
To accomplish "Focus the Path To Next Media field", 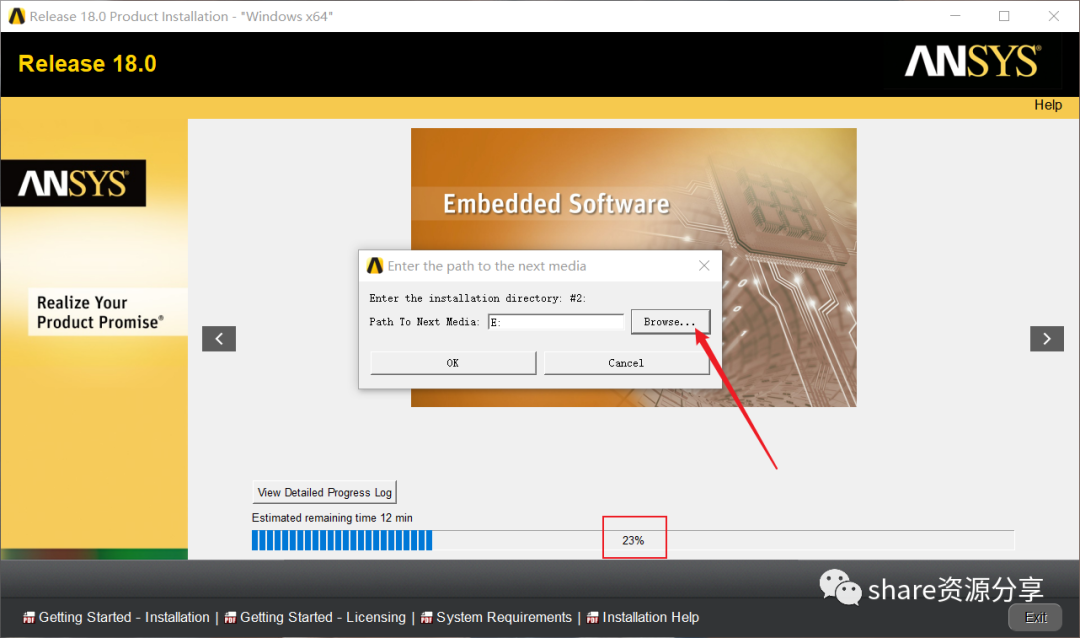I will pos(556,322).
